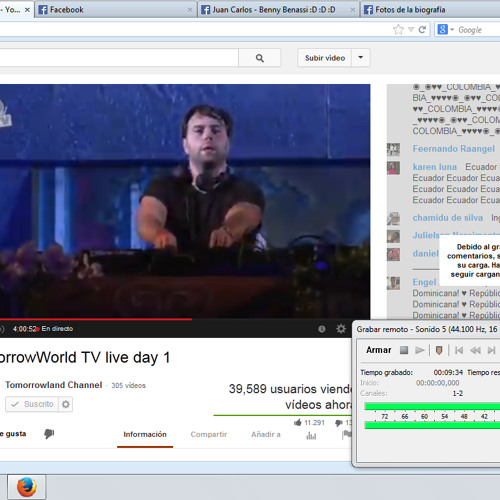Click the Firefox icon in the taskbar
This screenshot has width=500, height=500.
tap(27, 487)
